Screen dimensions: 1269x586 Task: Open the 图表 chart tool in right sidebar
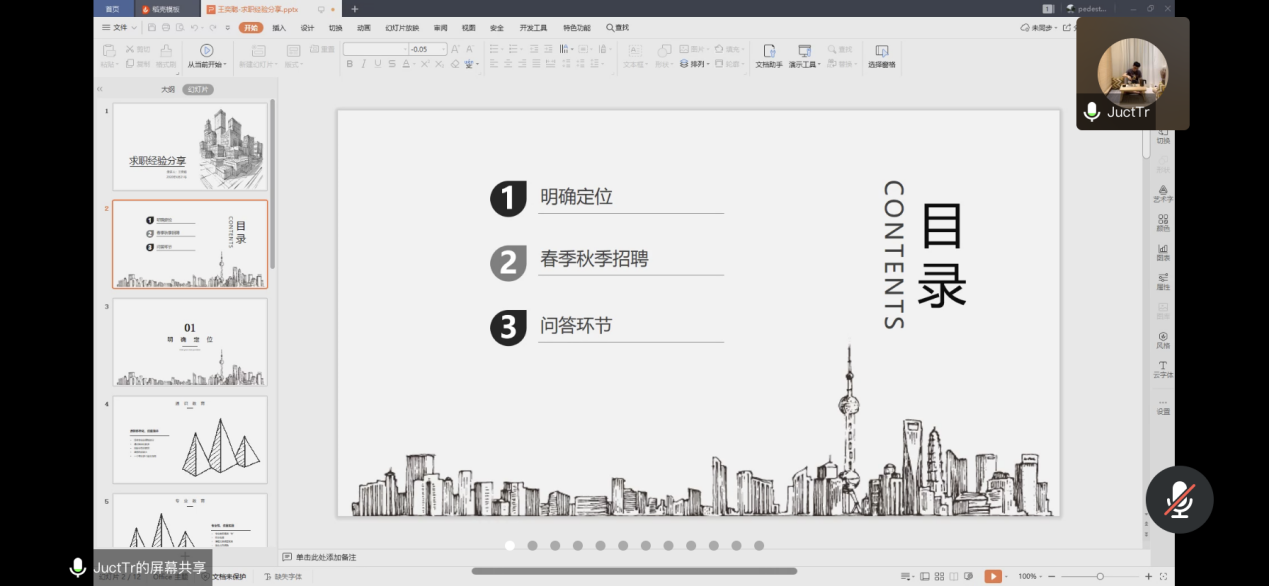point(1162,252)
